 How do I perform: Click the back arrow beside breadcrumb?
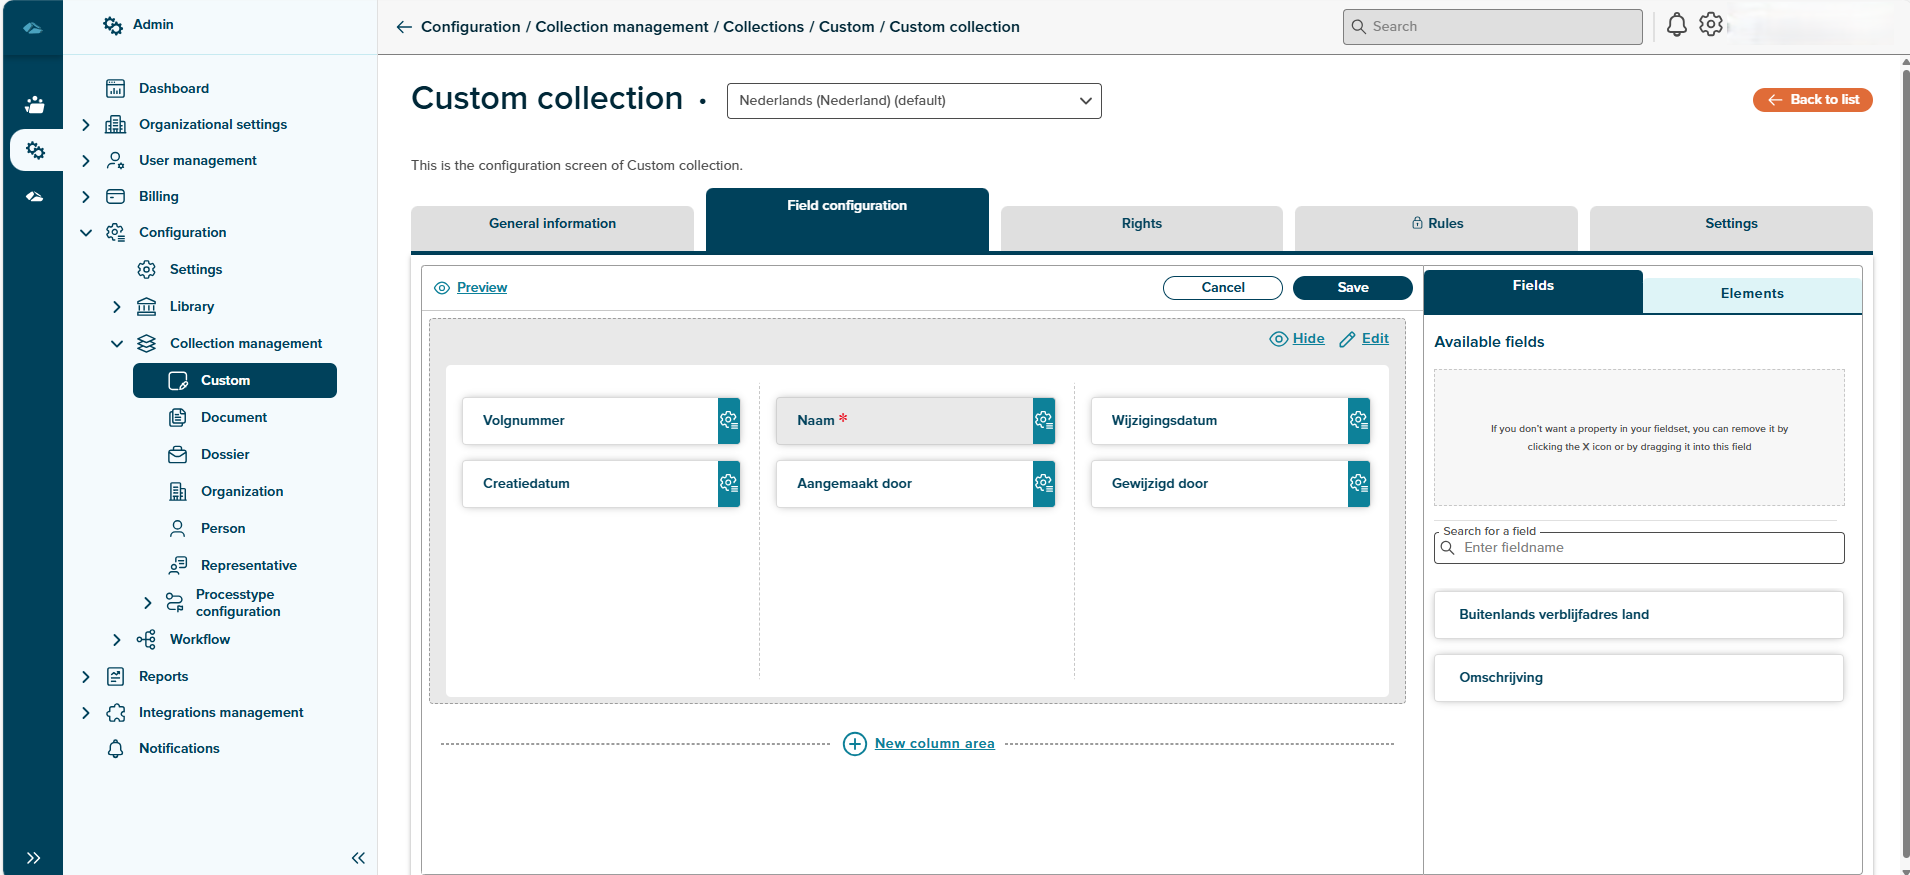[404, 27]
